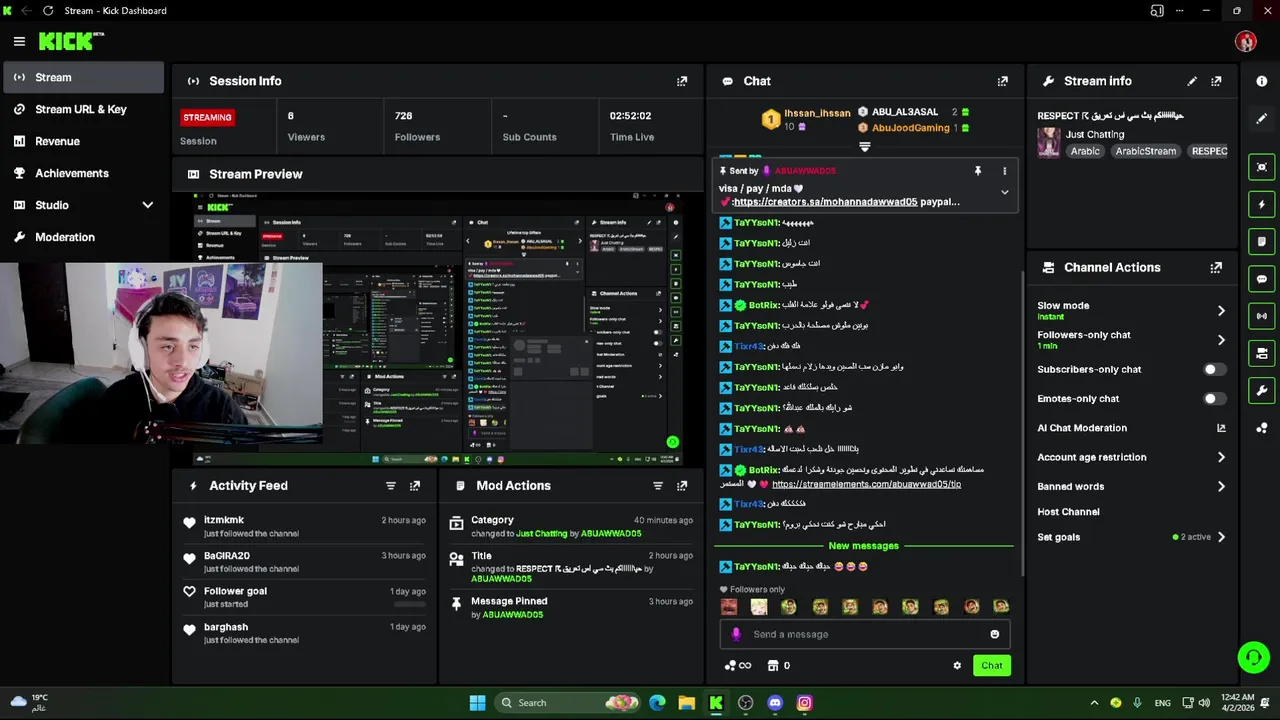1280x720 pixels.
Task: Open chat settings gear icon
Action: [957, 666]
